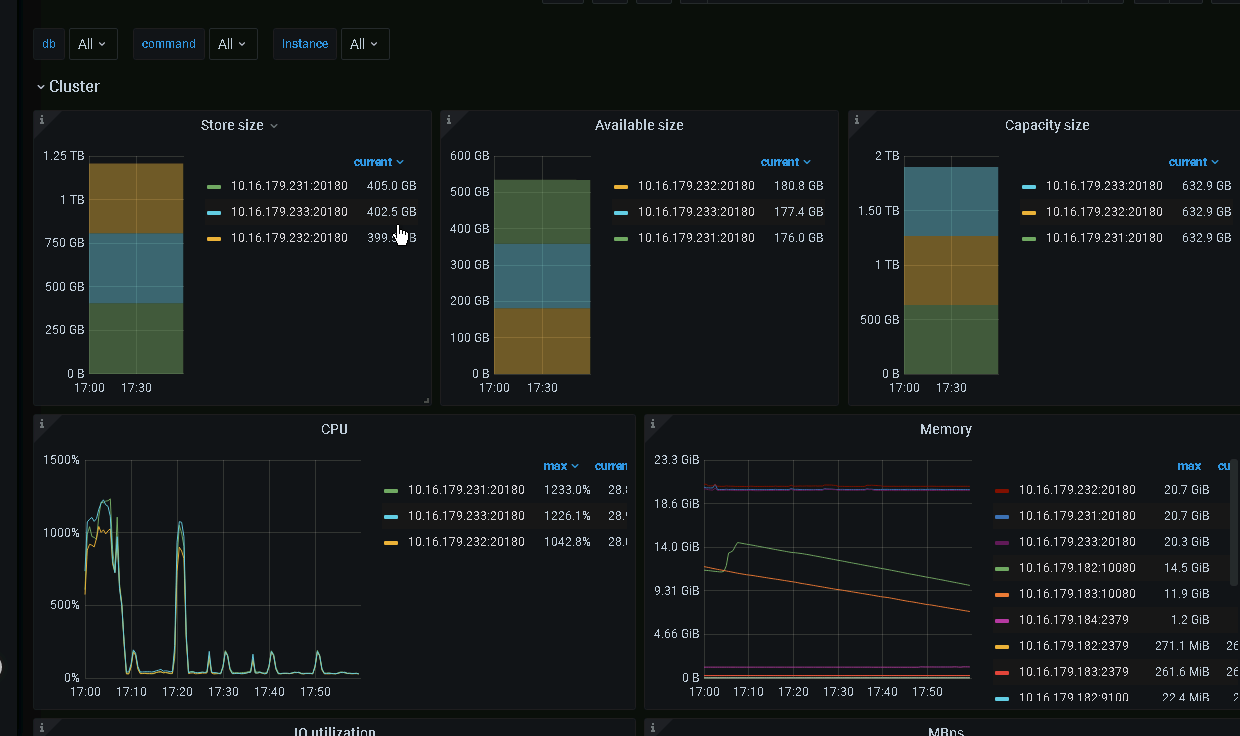Open the Store size panel title menu
Viewport: 1240px width, 736px height.
tap(239, 125)
